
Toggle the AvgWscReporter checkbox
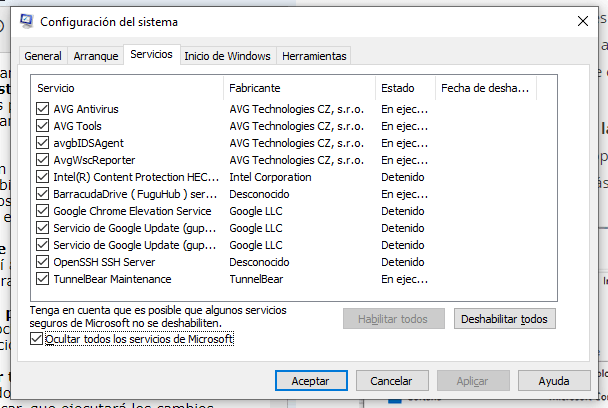coord(42,160)
